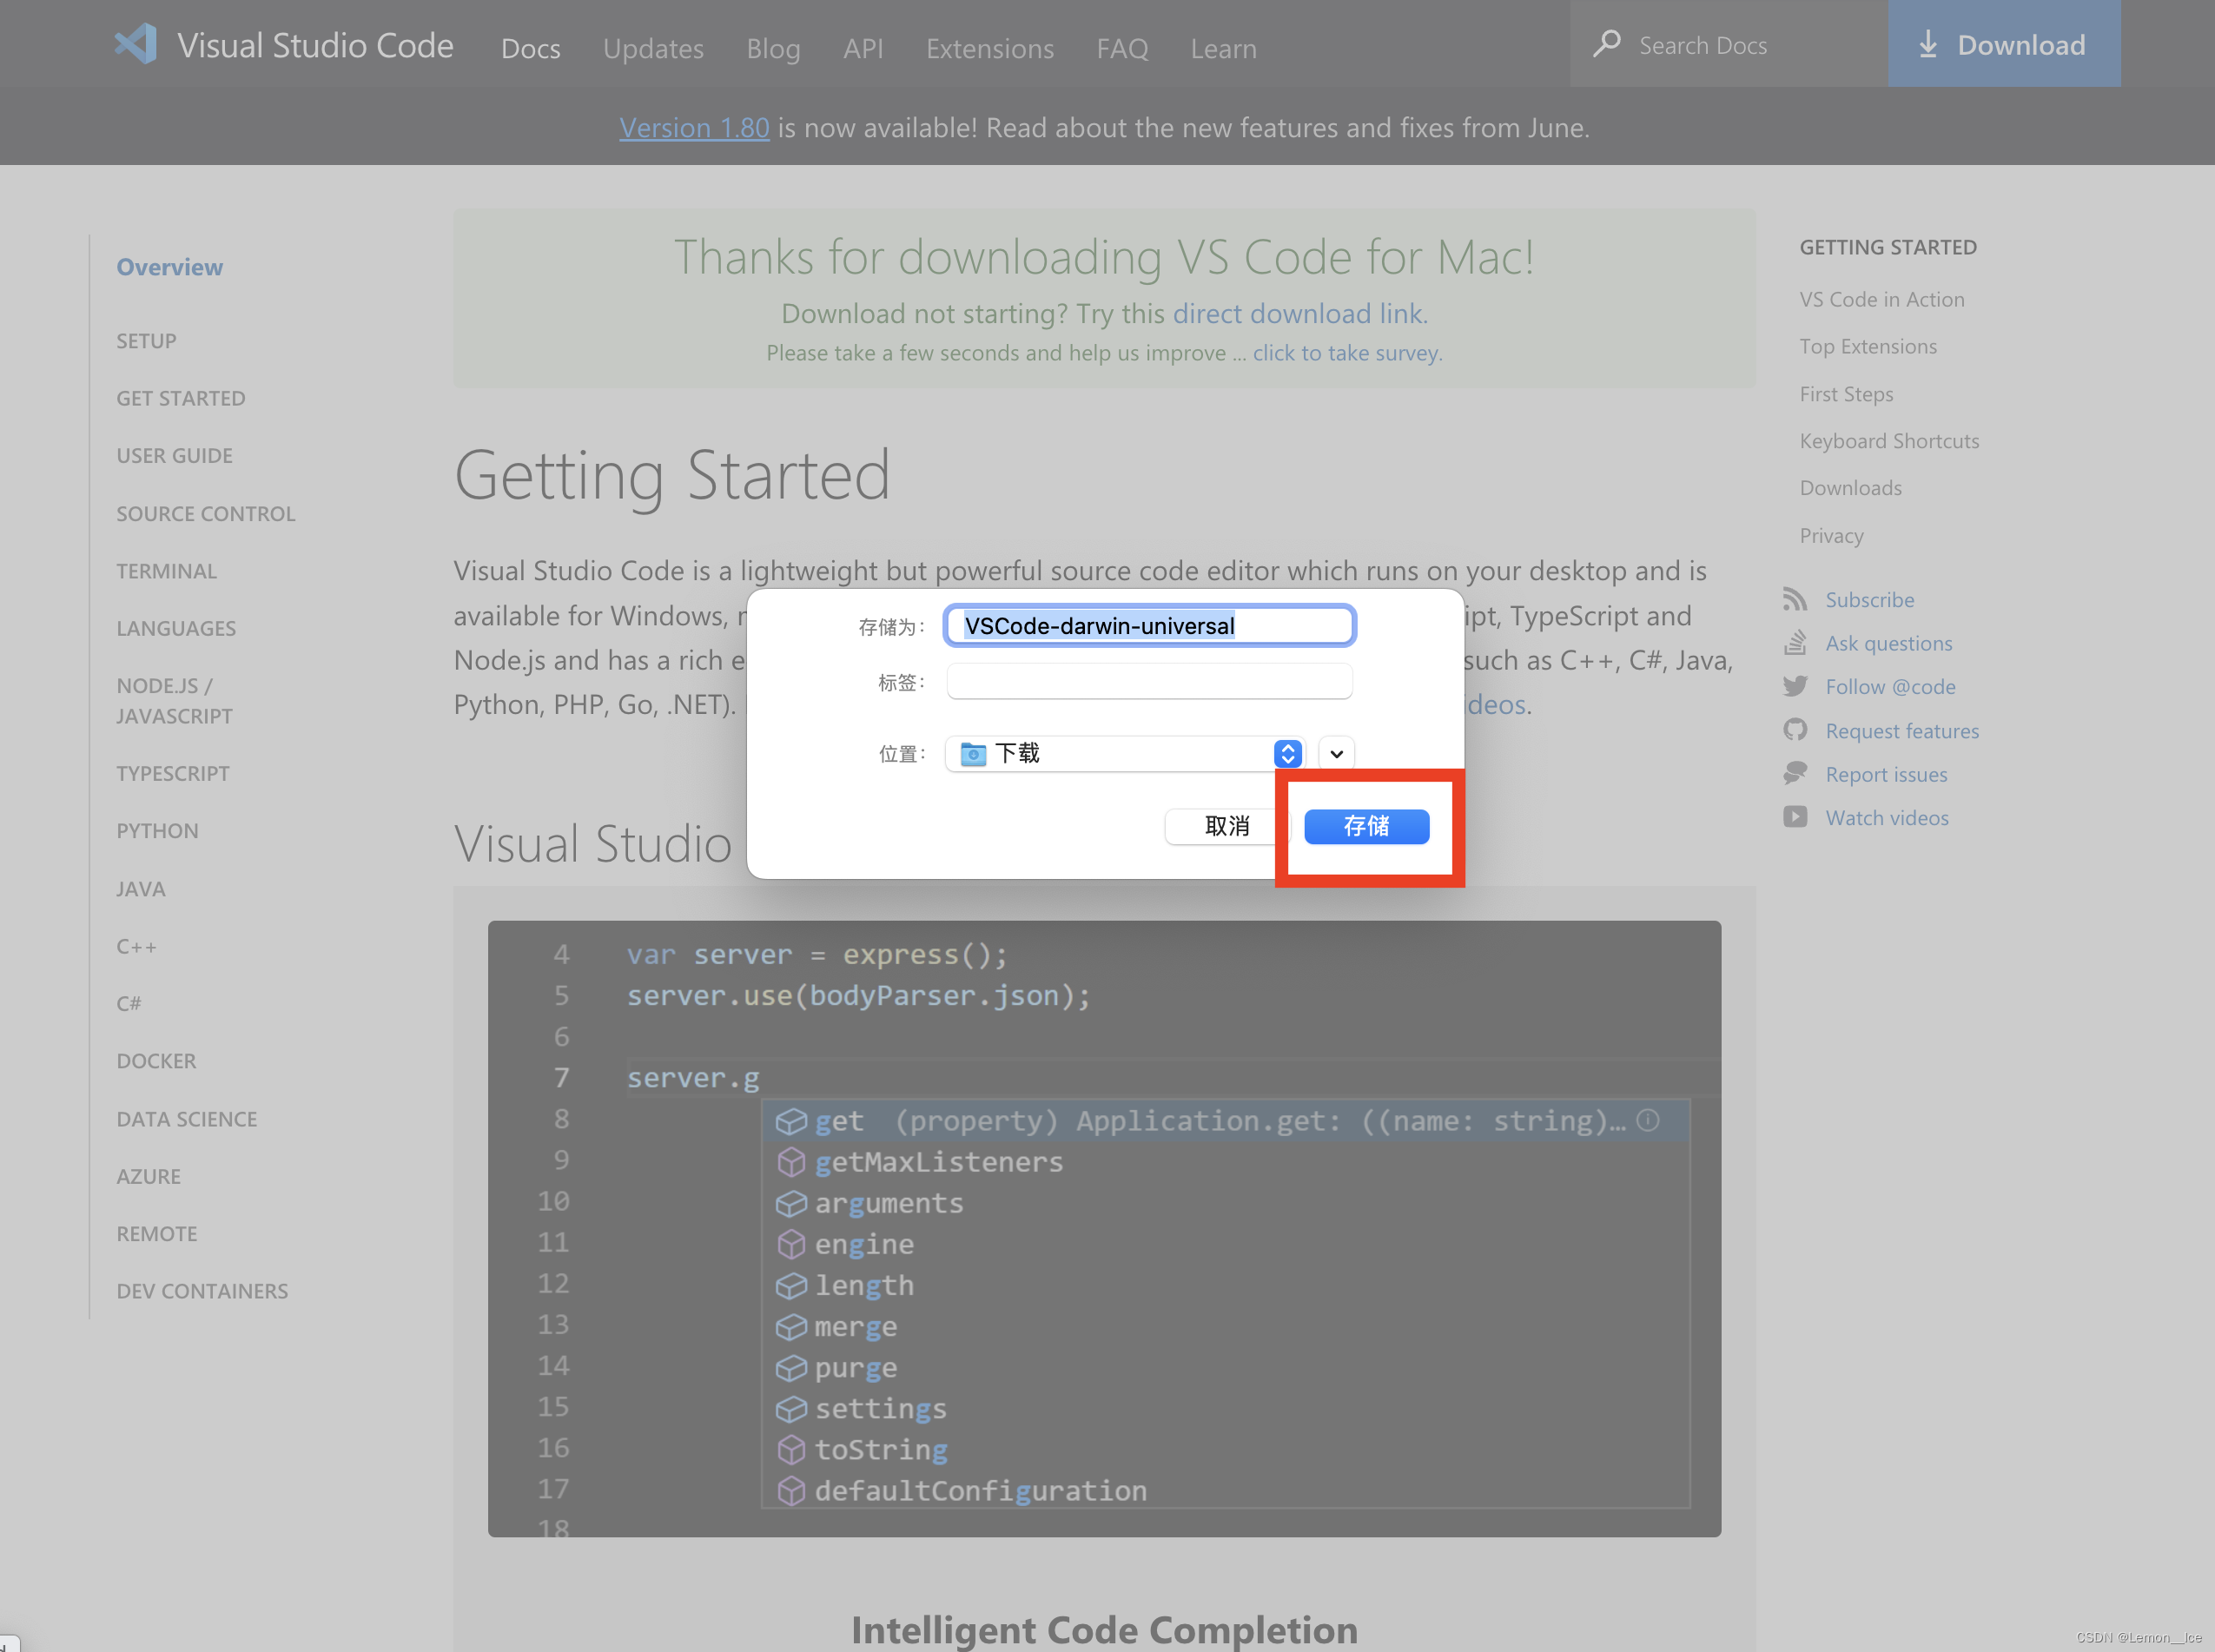
Task: Click the Report issues chat icon
Action: click(x=1795, y=773)
